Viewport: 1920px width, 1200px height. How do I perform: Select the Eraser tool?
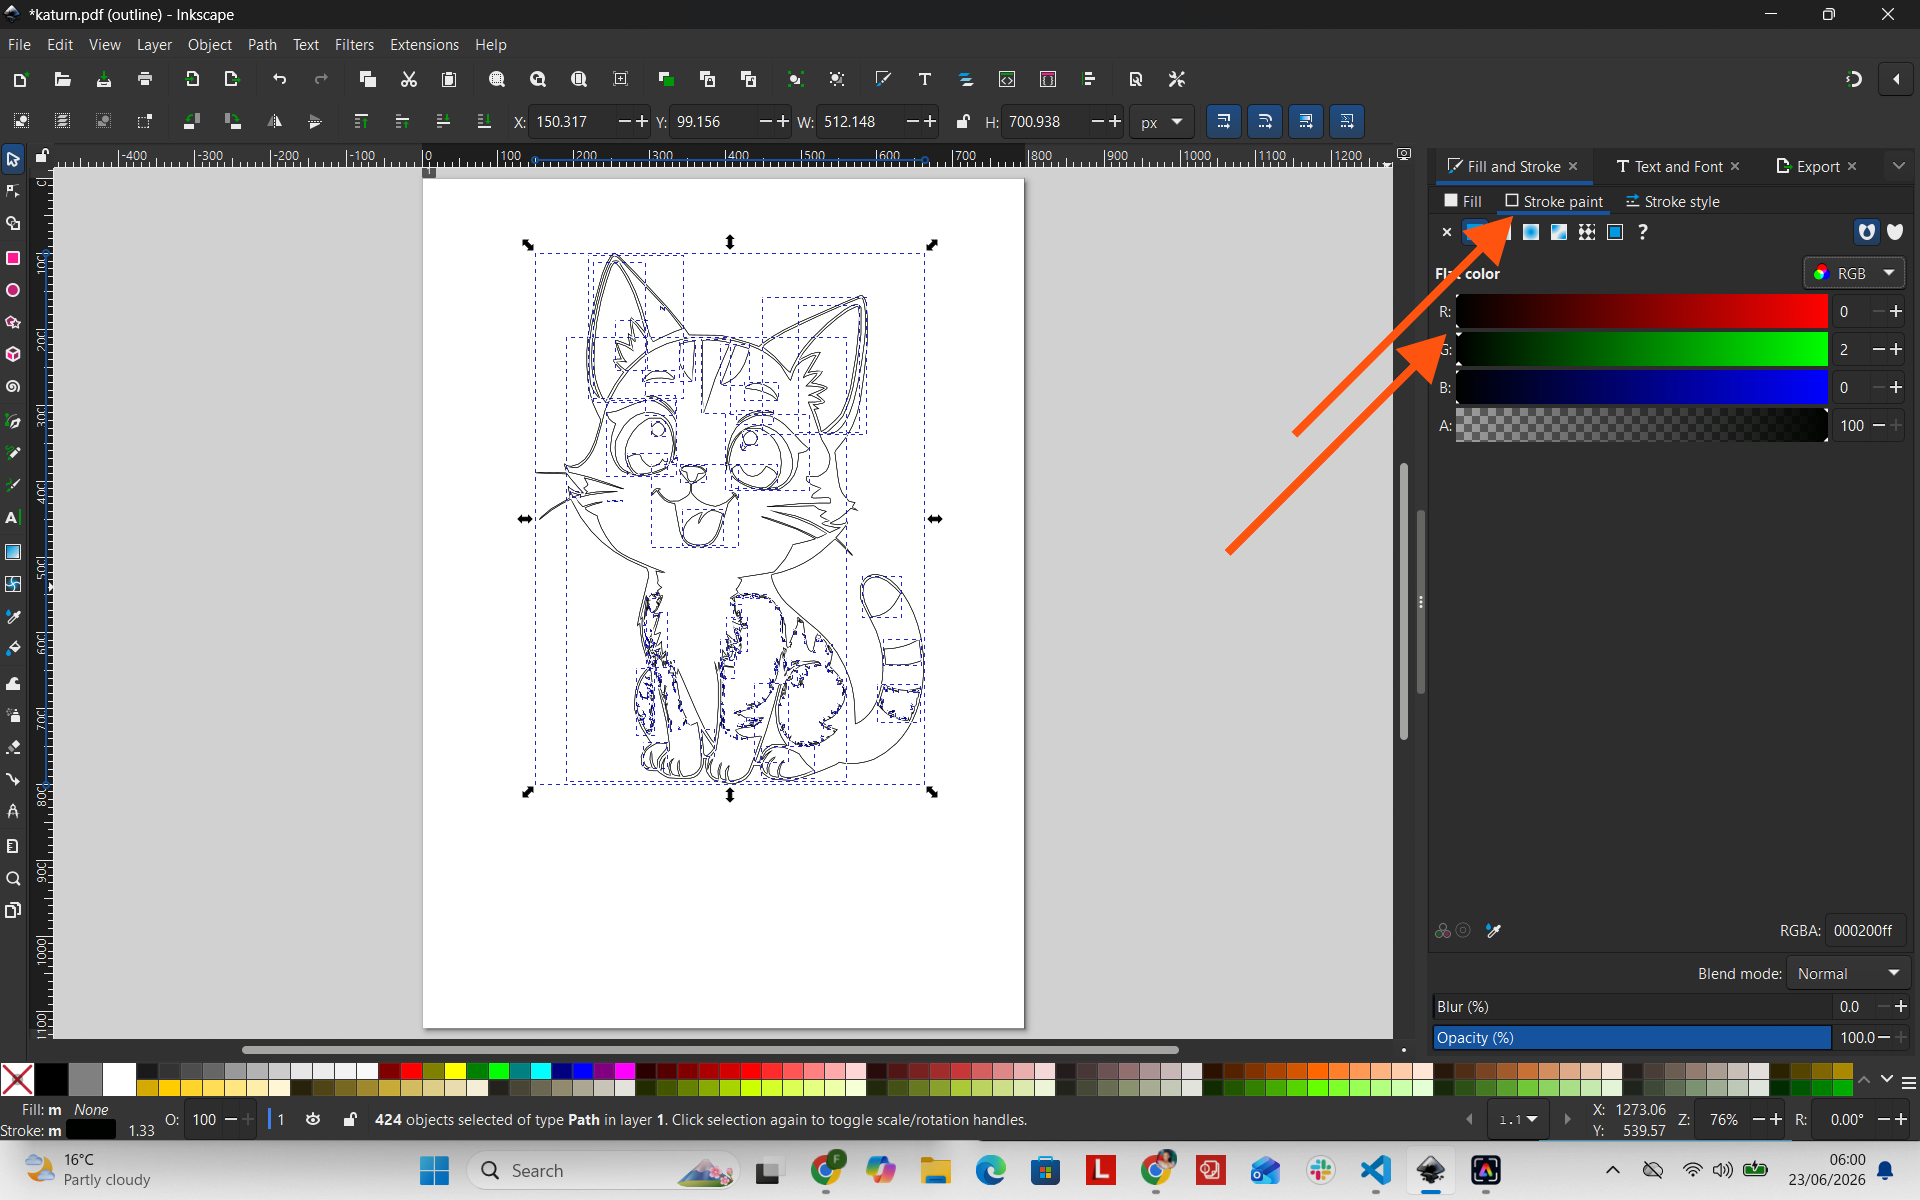[13, 747]
